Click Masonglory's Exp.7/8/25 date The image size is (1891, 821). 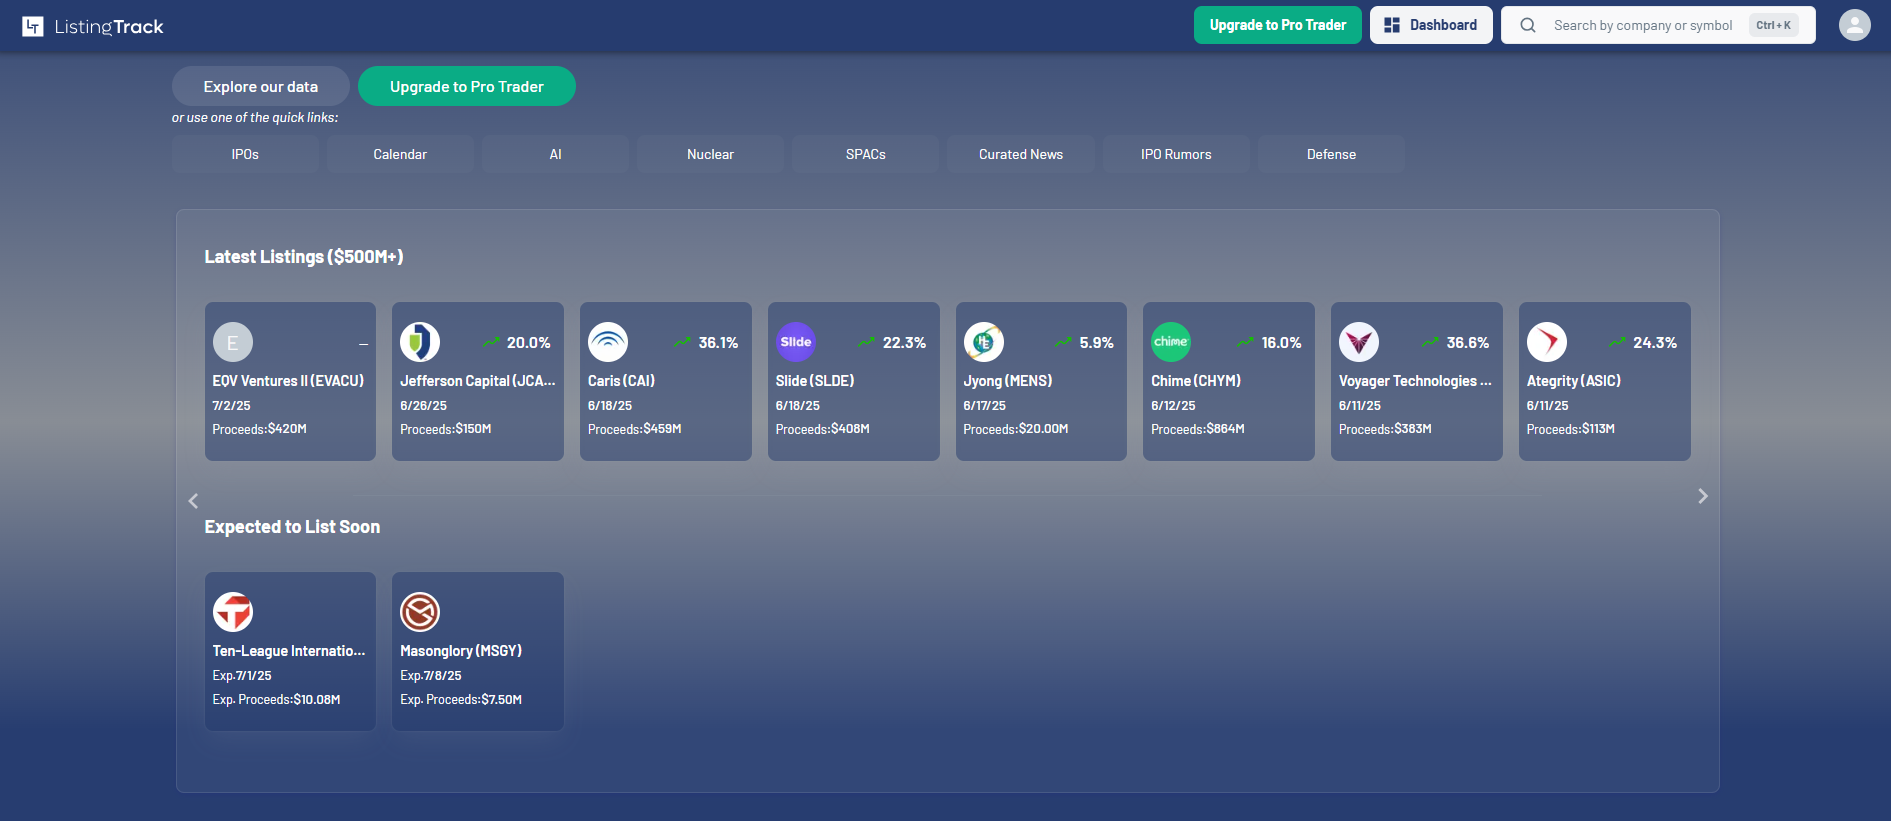431,676
